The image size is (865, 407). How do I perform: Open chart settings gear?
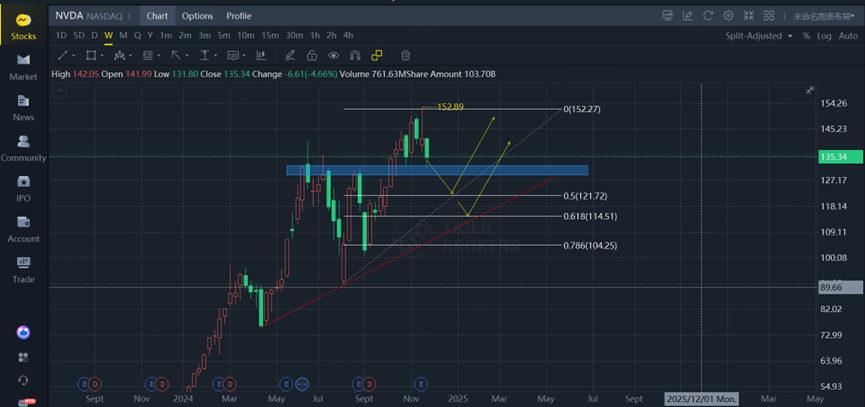click(x=728, y=15)
